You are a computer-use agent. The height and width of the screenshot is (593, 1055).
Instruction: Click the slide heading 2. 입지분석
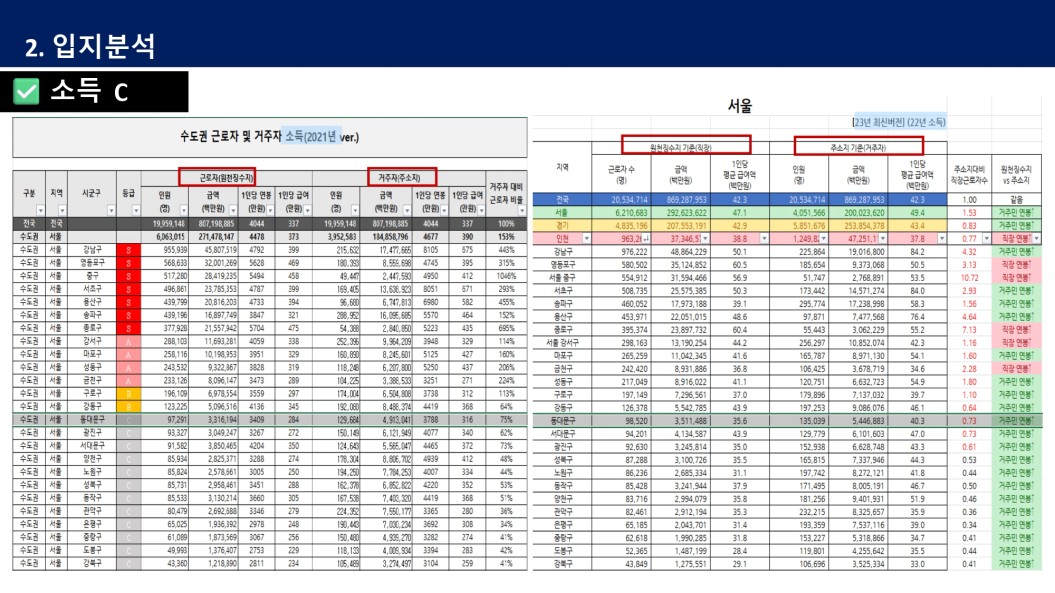tap(90, 46)
